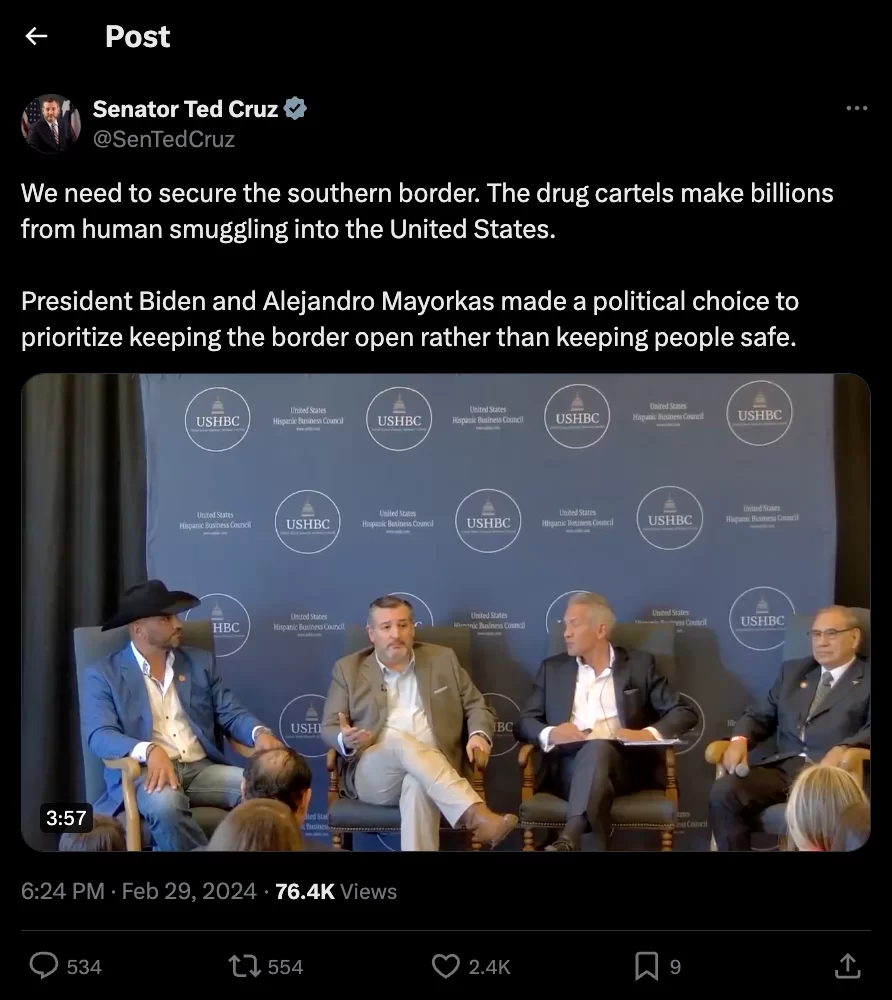Screen dimensions: 892x1000
Task: Play the USHBC panel video
Action: (x=446, y=612)
